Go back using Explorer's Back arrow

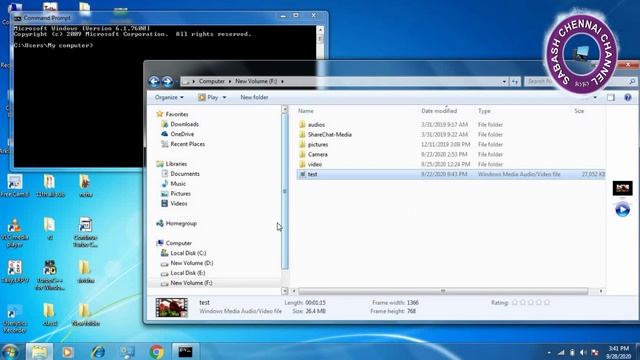click(x=154, y=81)
